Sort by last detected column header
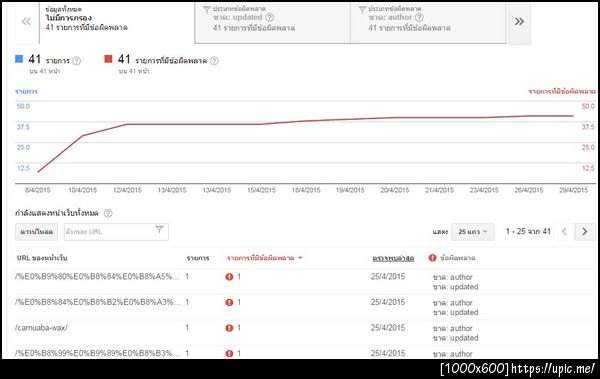 point(393,258)
